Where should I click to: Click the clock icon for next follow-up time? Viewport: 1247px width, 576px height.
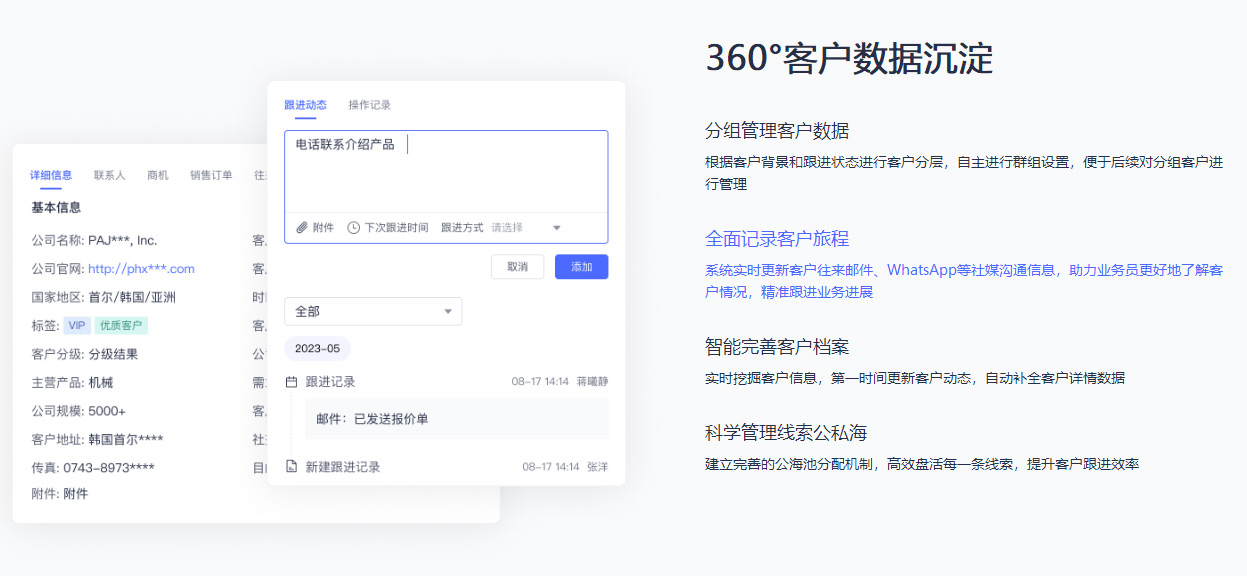pos(353,228)
